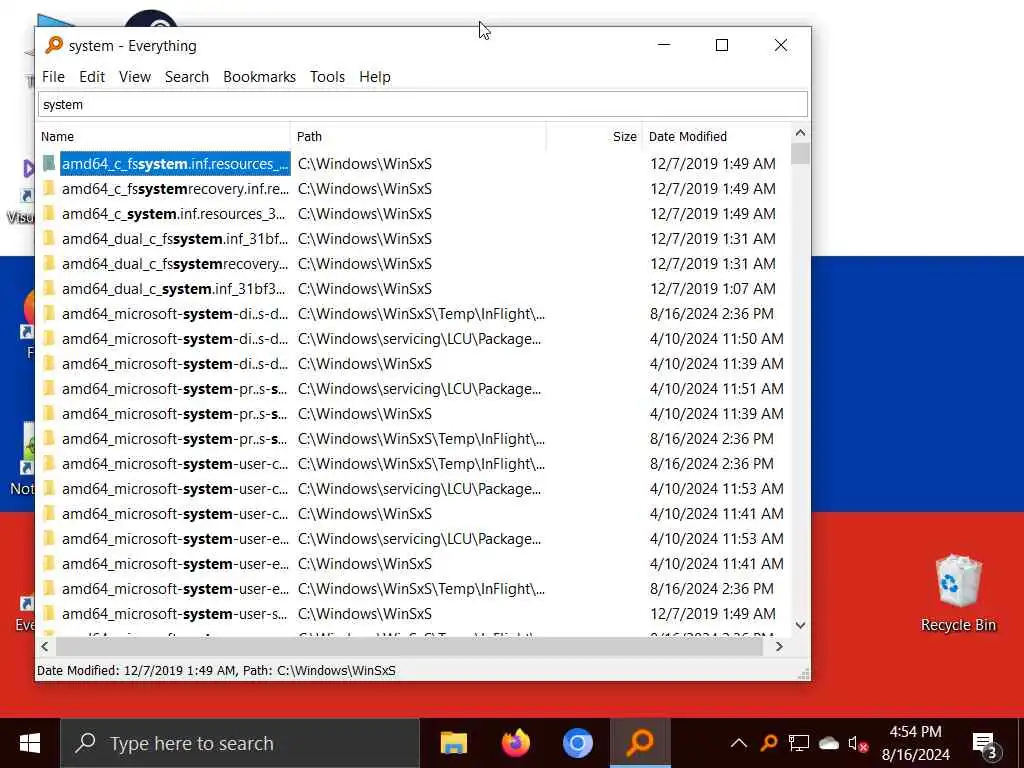Select amd64_c_fssystemrecovery.inf.re... folder name
The height and width of the screenshot is (768, 1024).
tap(175, 189)
